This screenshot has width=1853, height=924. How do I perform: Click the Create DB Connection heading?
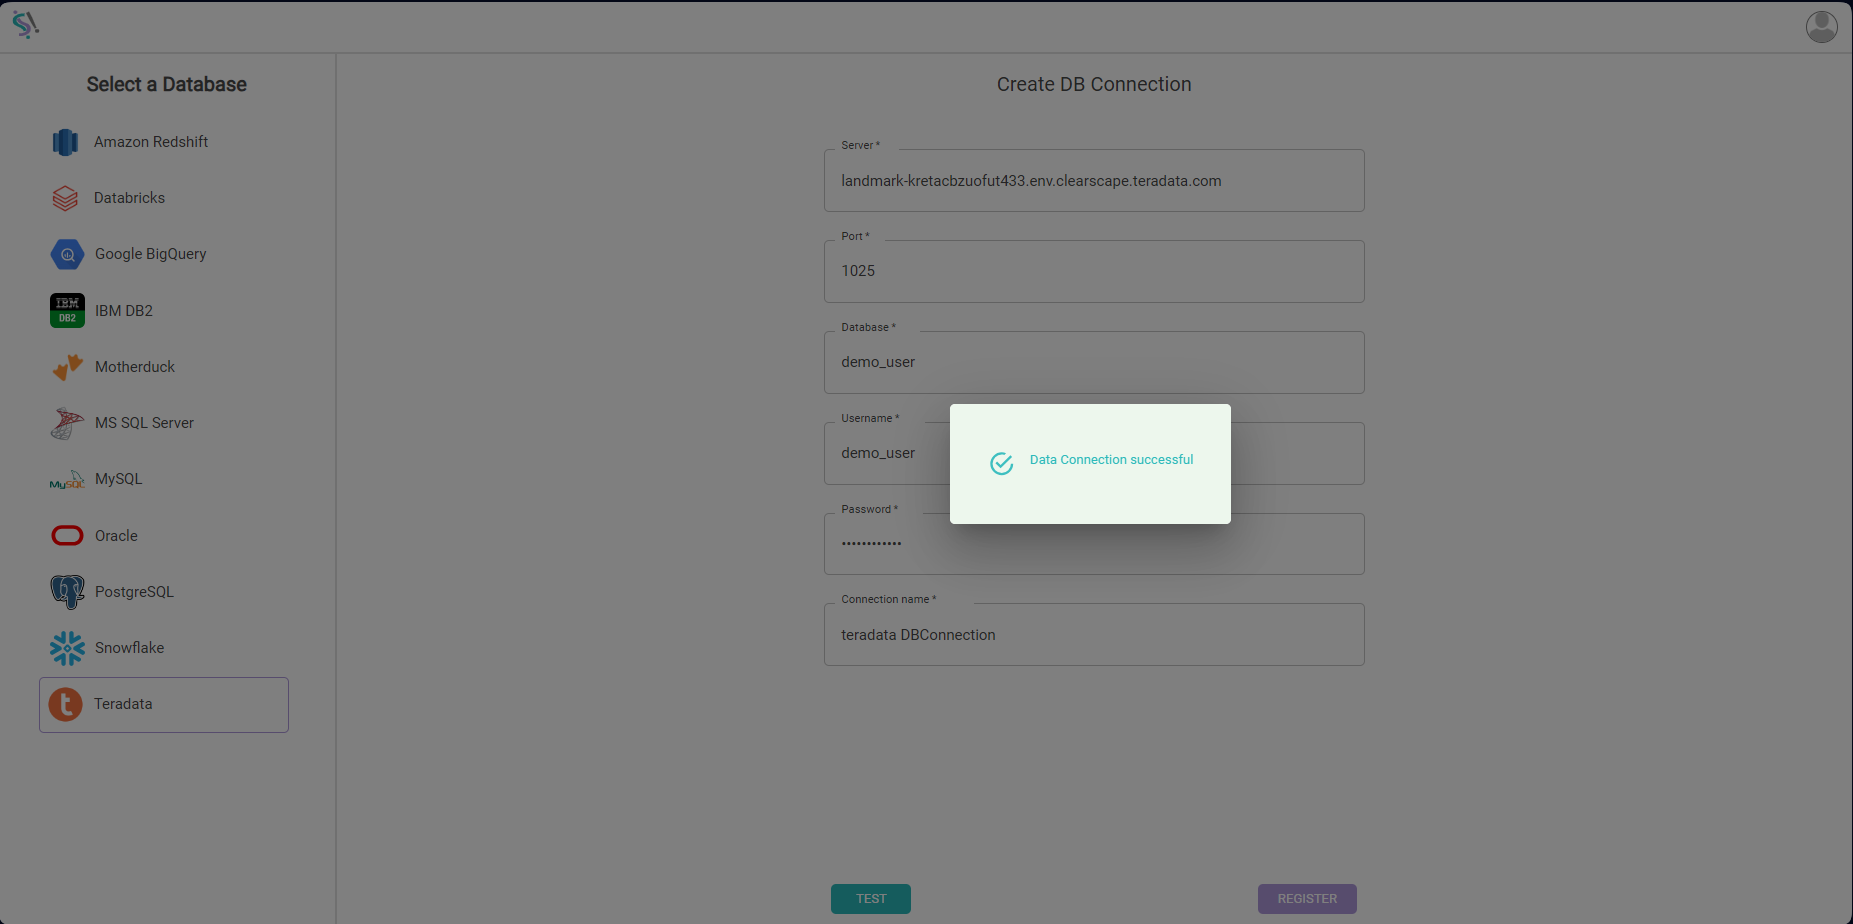[x=1094, y=84]
